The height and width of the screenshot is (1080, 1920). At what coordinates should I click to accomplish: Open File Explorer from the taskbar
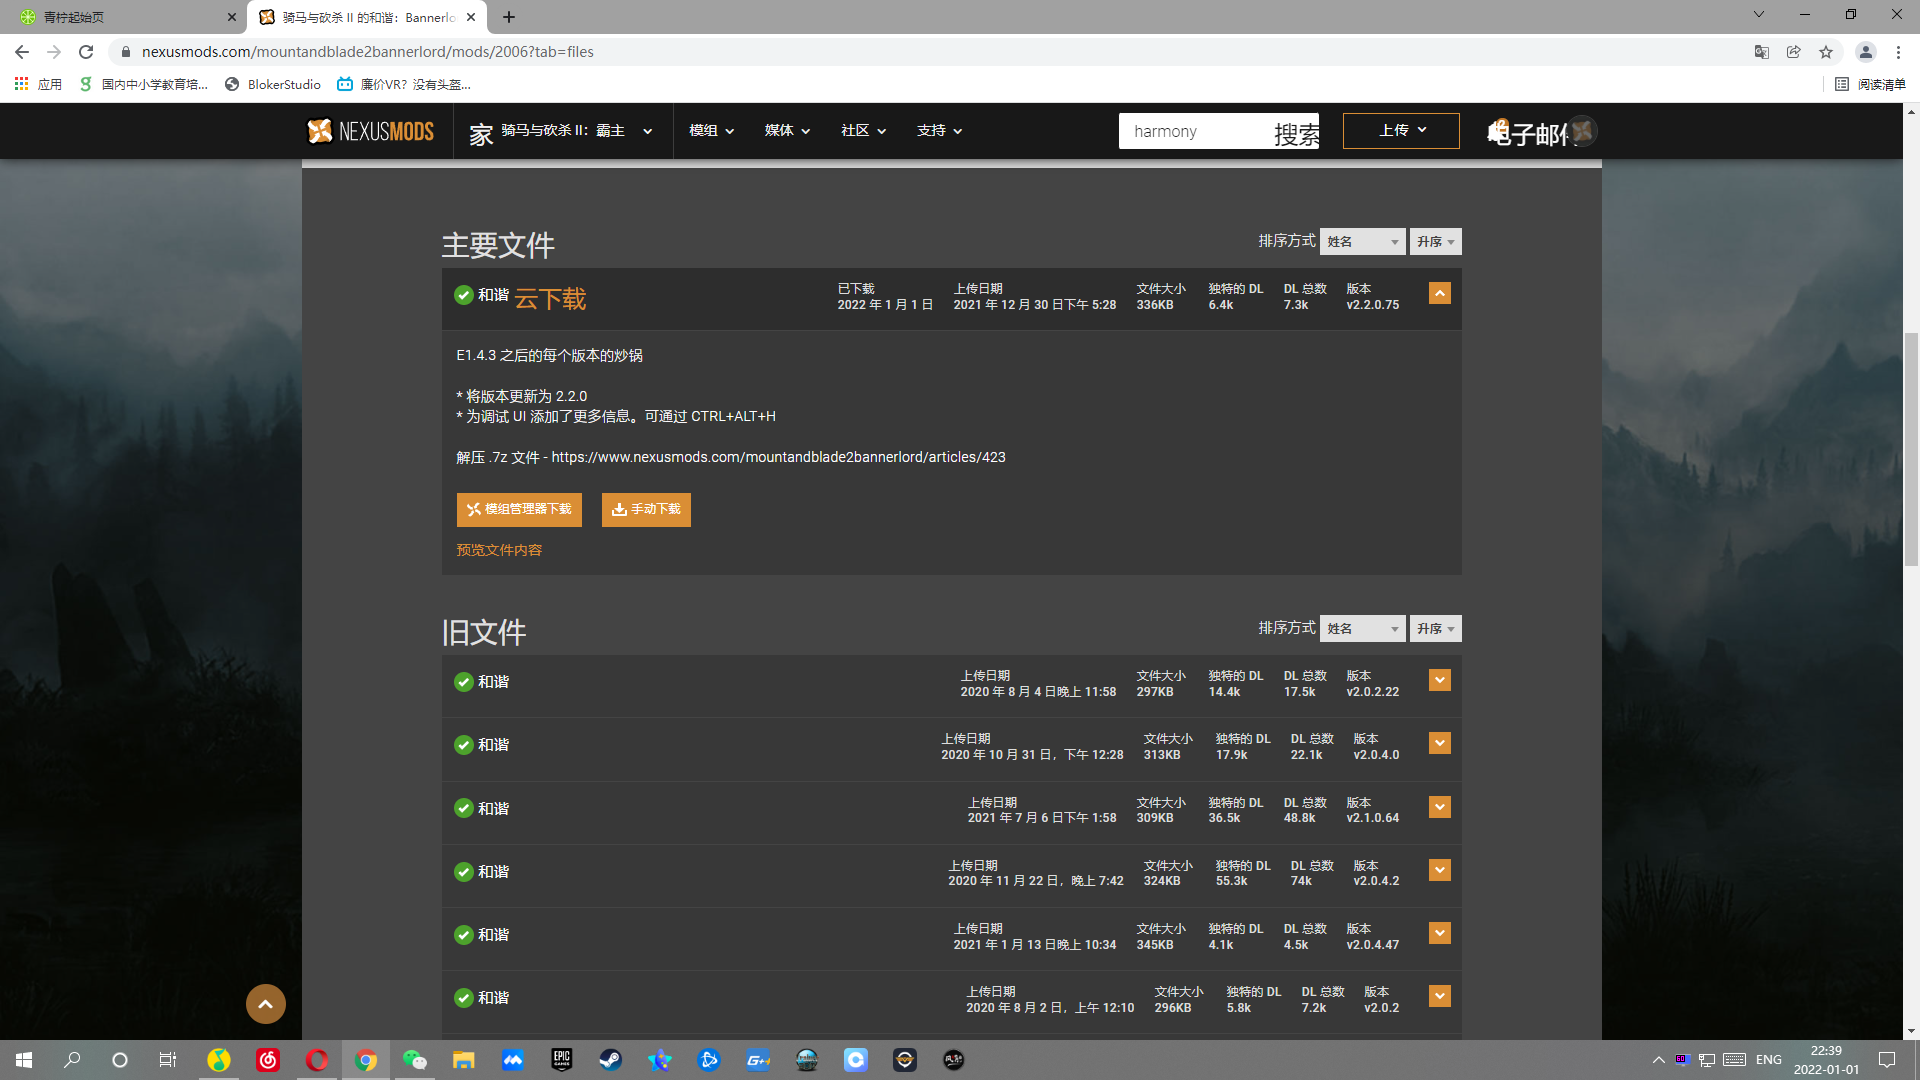(x=463, y=1060)
